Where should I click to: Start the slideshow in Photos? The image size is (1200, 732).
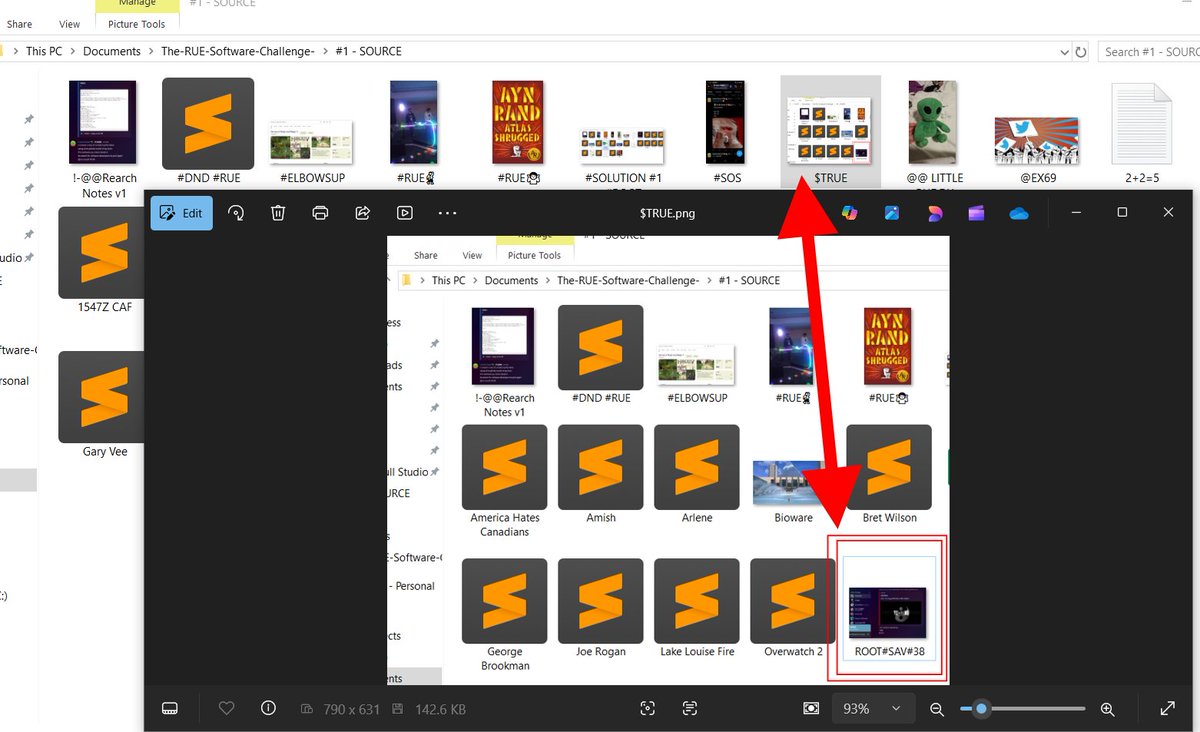point(404,213)
